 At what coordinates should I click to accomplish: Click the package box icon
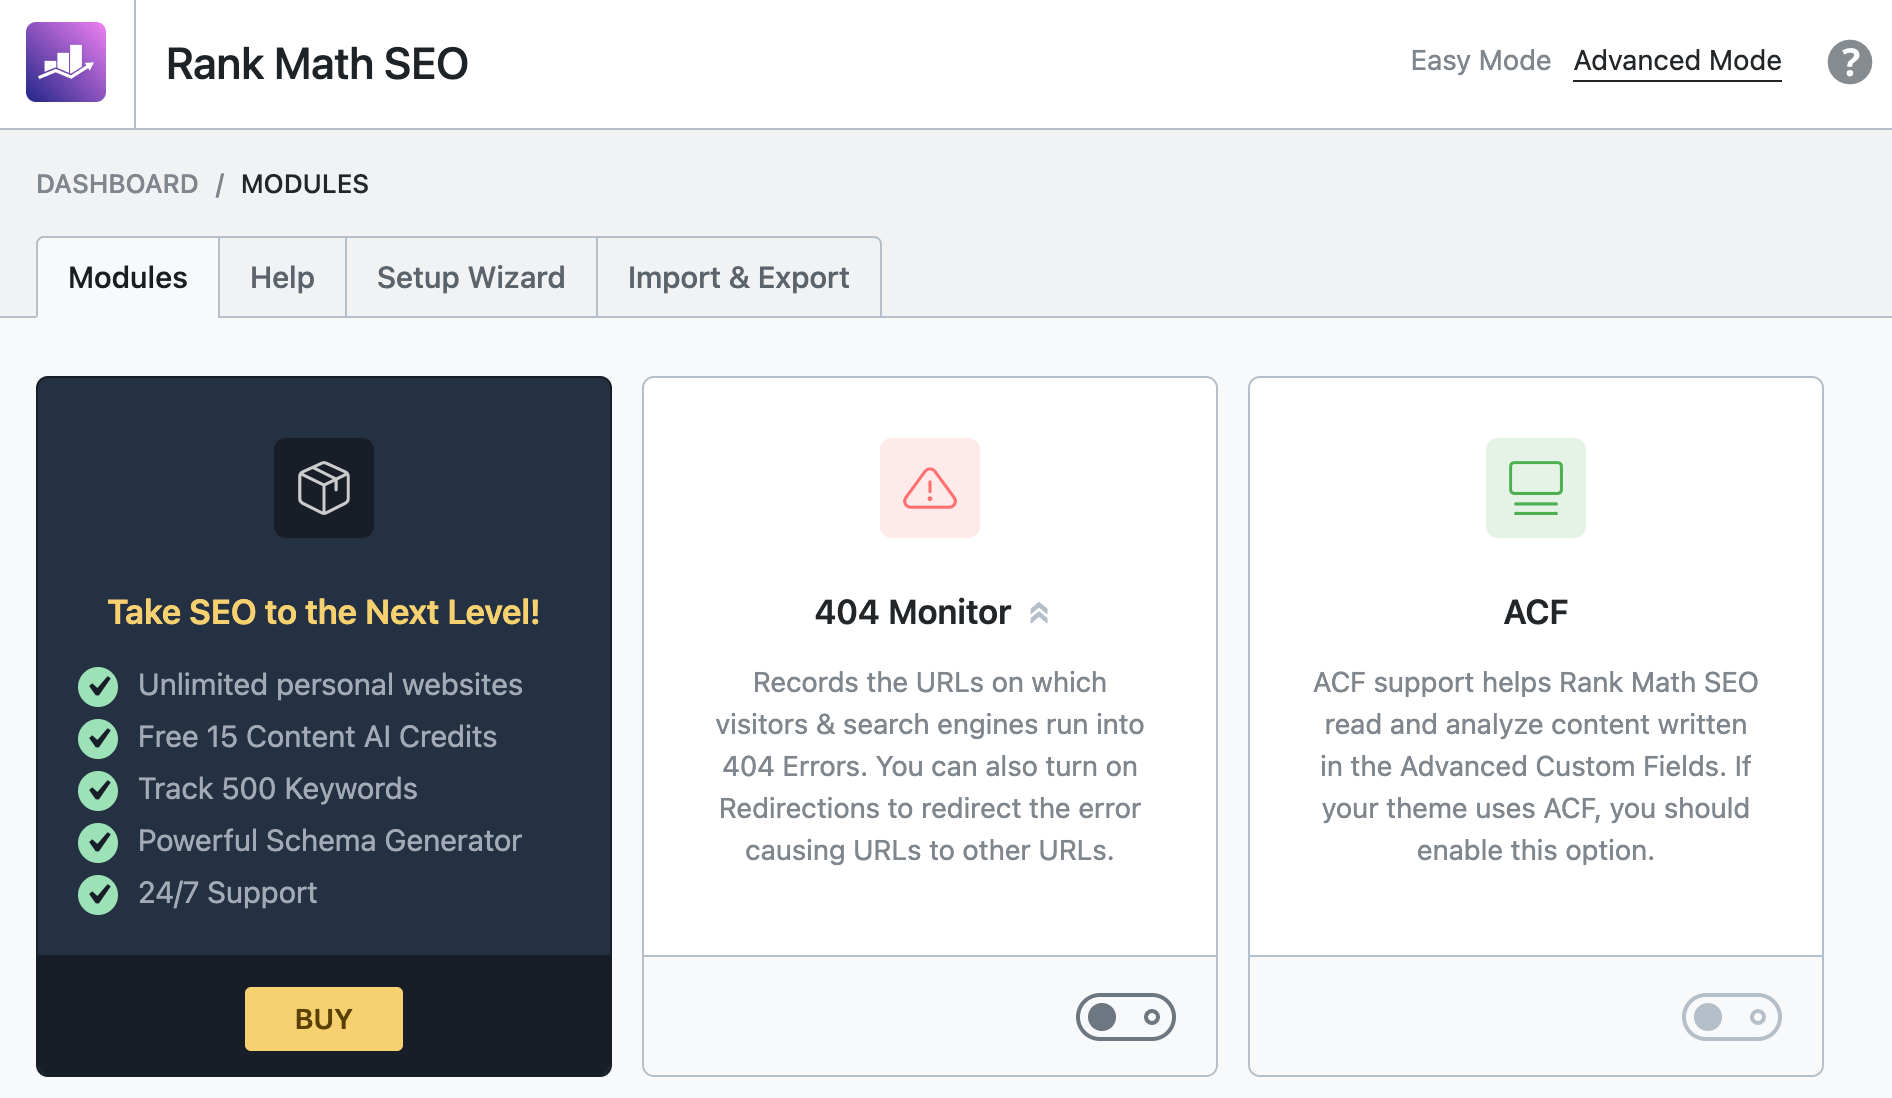(x=324, y=488)
